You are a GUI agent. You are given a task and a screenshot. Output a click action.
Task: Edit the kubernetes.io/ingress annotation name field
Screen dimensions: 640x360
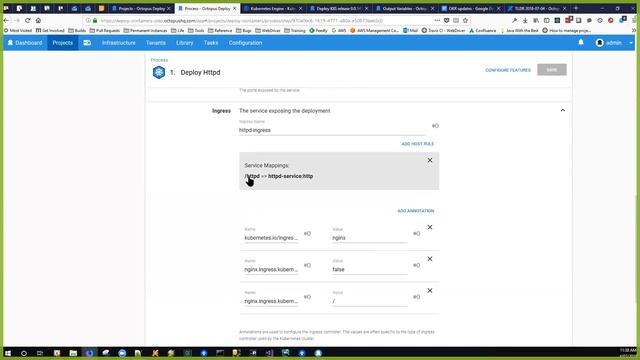pyautogui.click(x=271, y=238)
